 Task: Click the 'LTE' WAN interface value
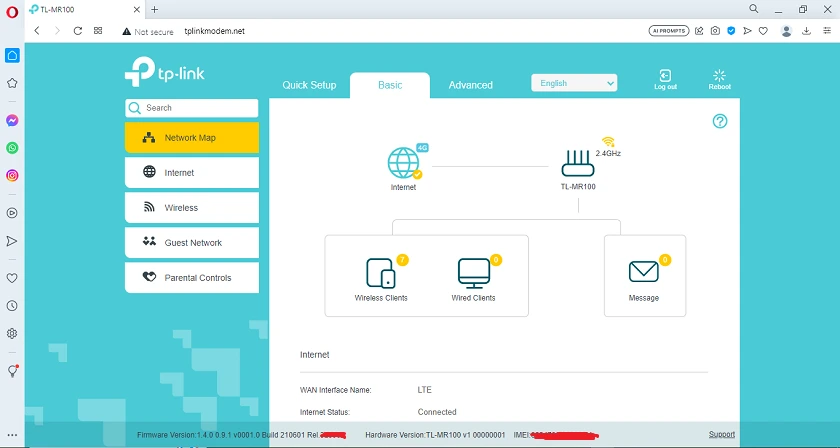424,390
